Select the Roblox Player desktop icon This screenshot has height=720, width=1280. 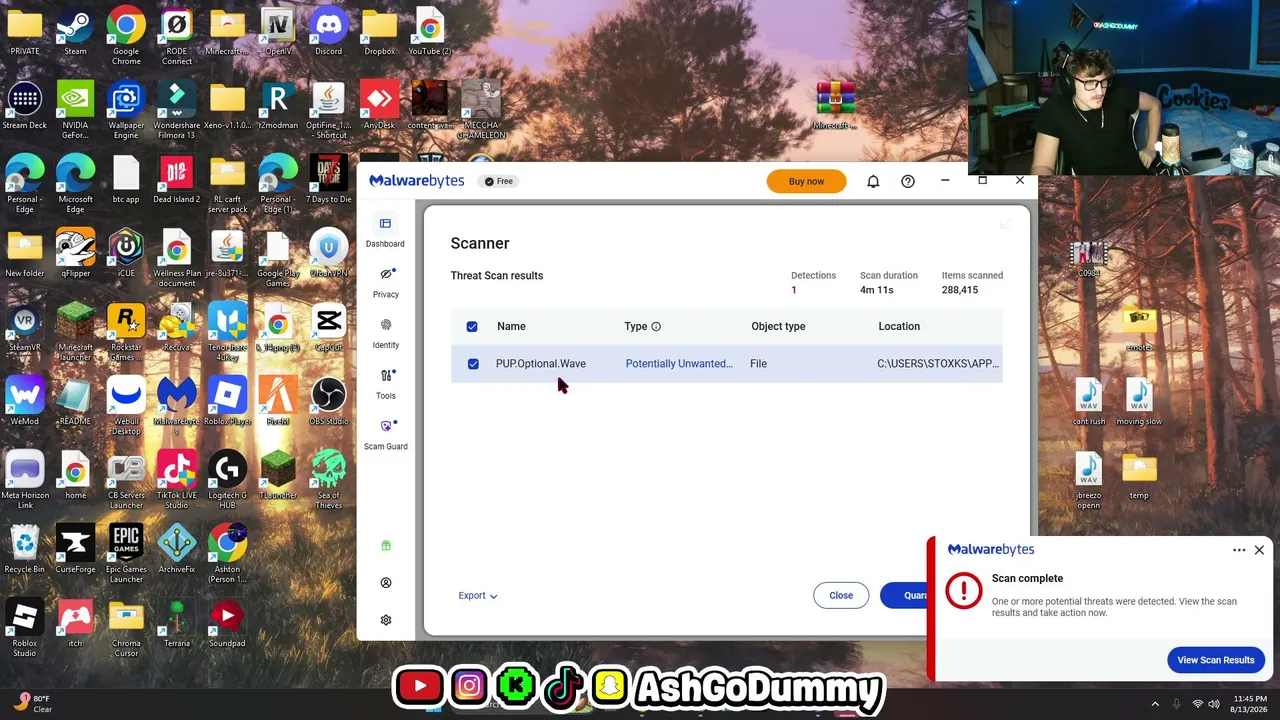coord(227,401)
